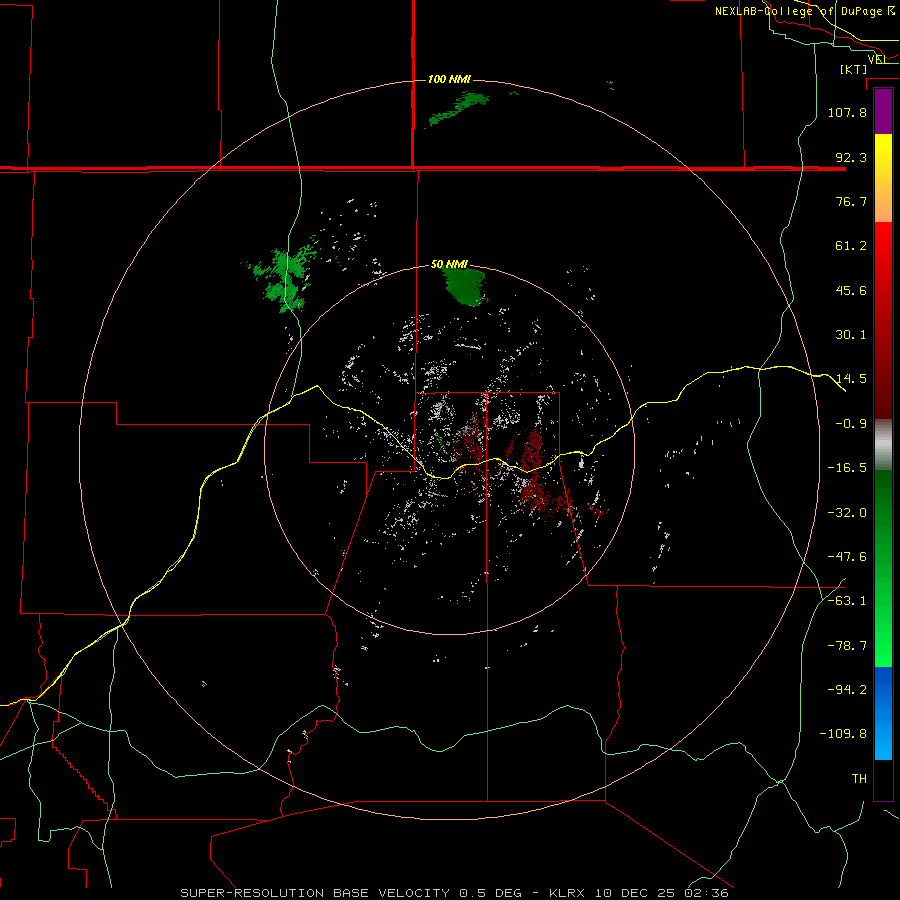Click the 45.6 legend value
Image resolution: width=900 pixels, height=900 pixels.
click(851, 290)
